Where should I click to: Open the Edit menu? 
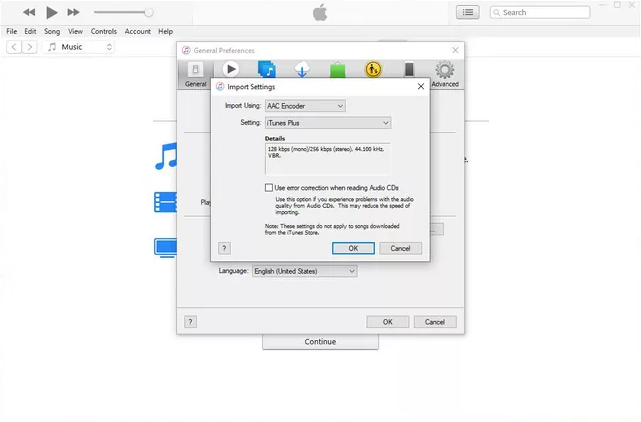[x=30, y=31]
